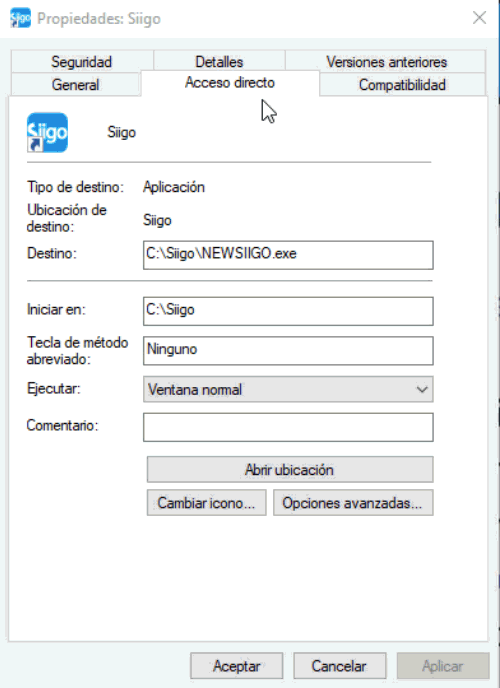
Task: Click in the empty Comentario field
Action: click(288, 427)
